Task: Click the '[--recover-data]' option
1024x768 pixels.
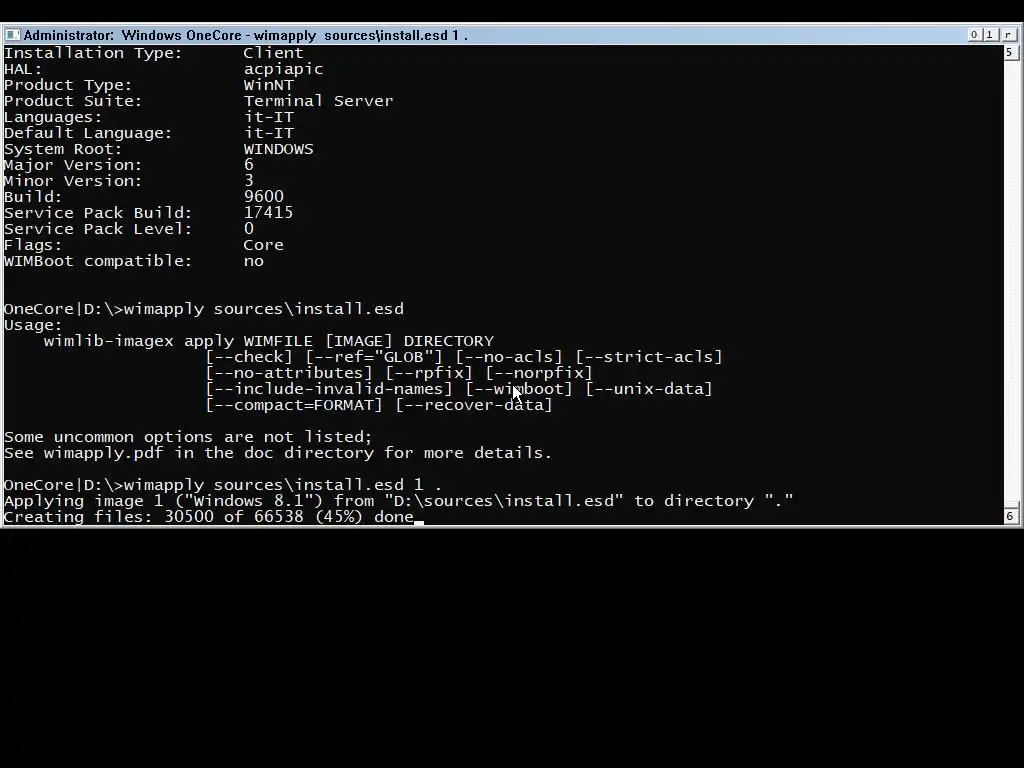Action: 473,405
